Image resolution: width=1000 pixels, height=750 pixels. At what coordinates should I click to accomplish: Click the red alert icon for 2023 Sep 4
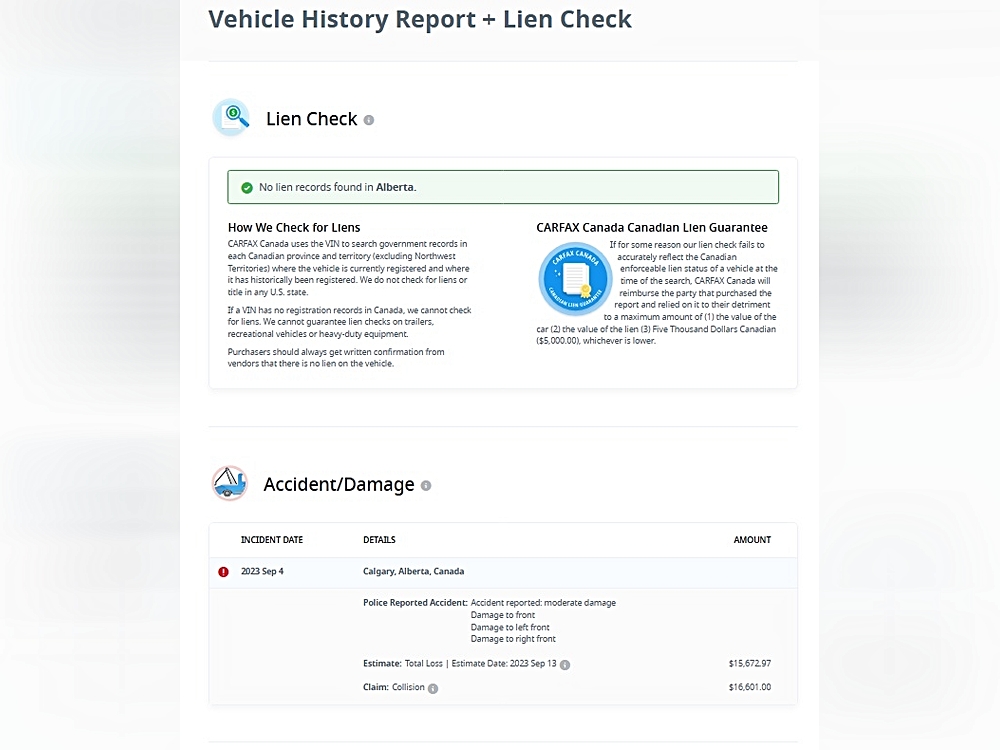coord(223,572)
